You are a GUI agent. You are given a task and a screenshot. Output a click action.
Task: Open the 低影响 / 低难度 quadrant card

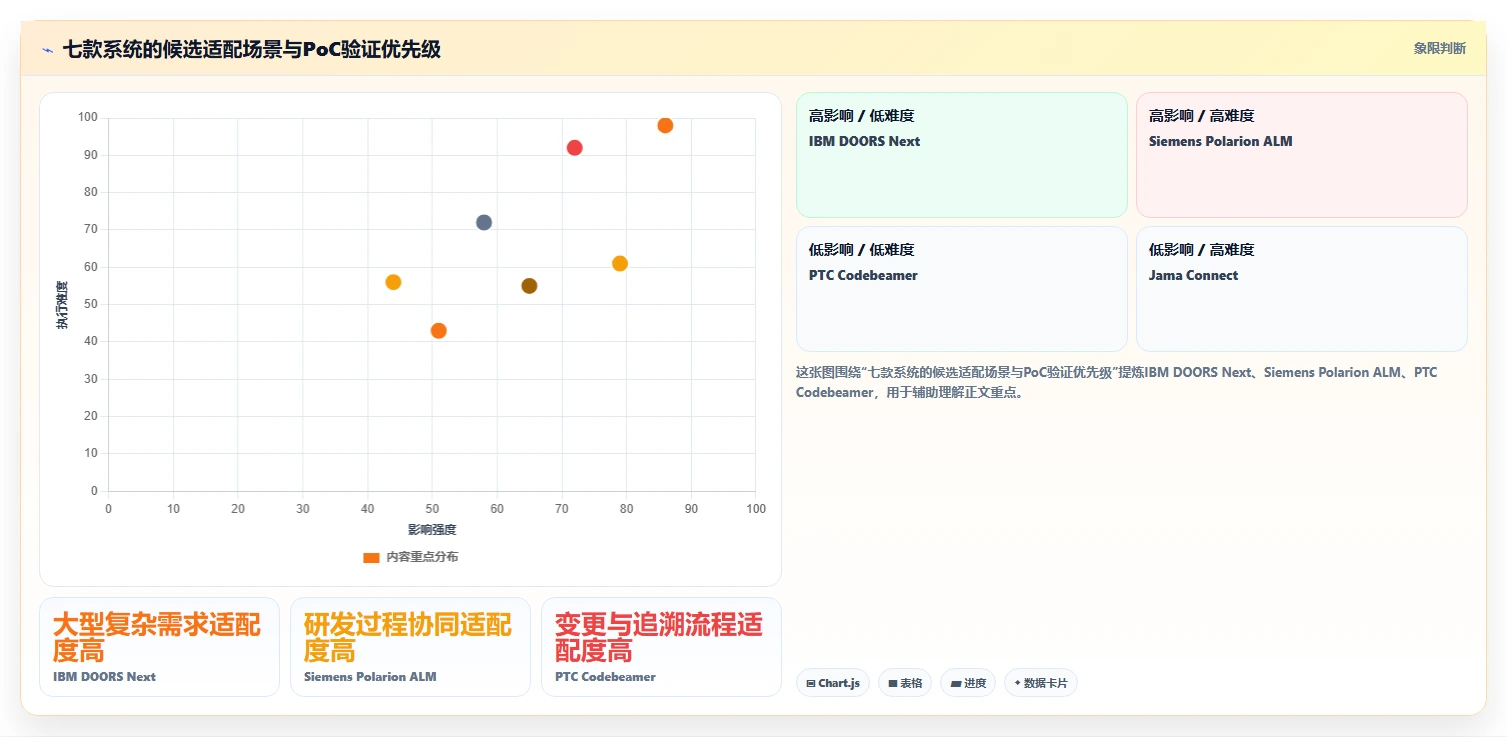coord(962,289)
